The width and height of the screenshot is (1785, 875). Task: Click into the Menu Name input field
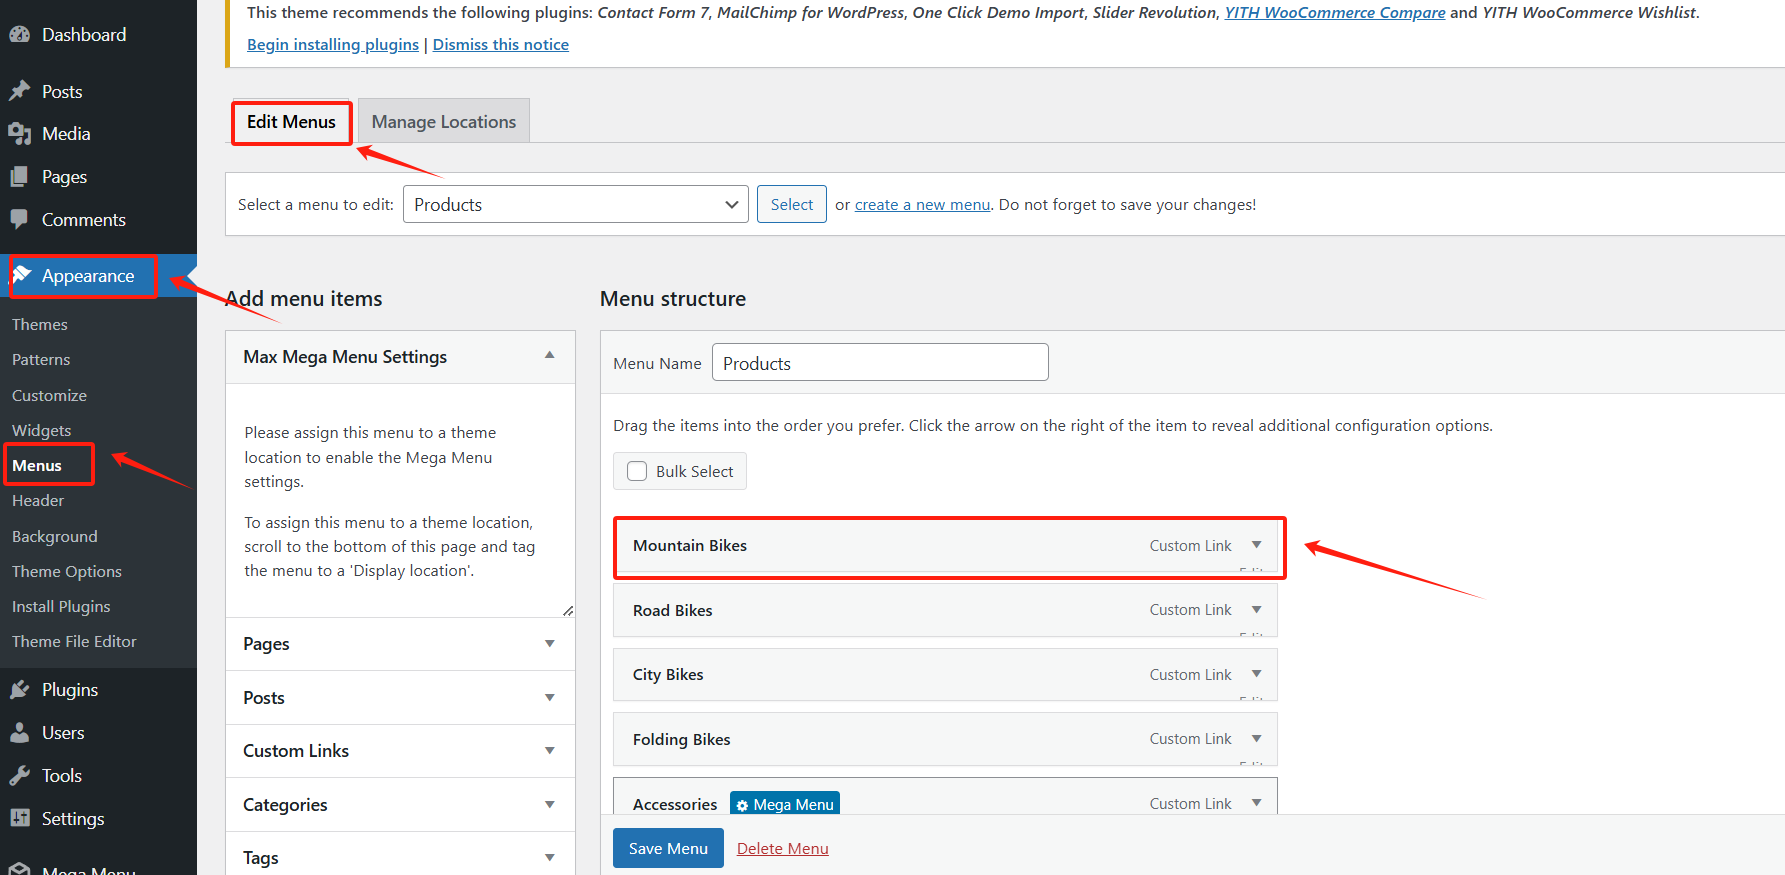click(x=880, y=362)
